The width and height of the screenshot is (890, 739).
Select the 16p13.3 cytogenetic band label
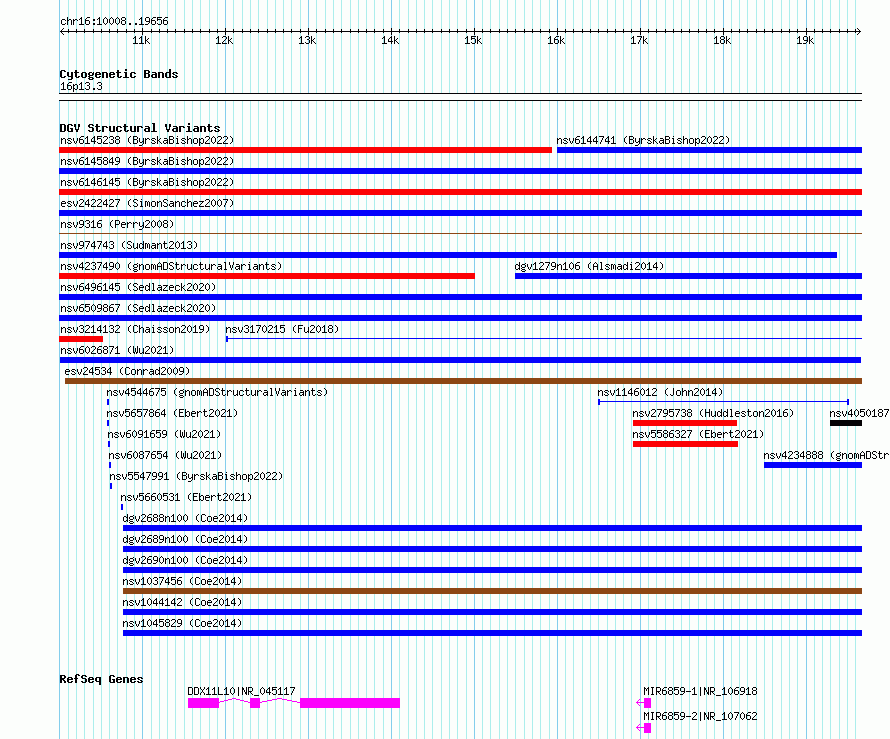[x=81, y=87]
